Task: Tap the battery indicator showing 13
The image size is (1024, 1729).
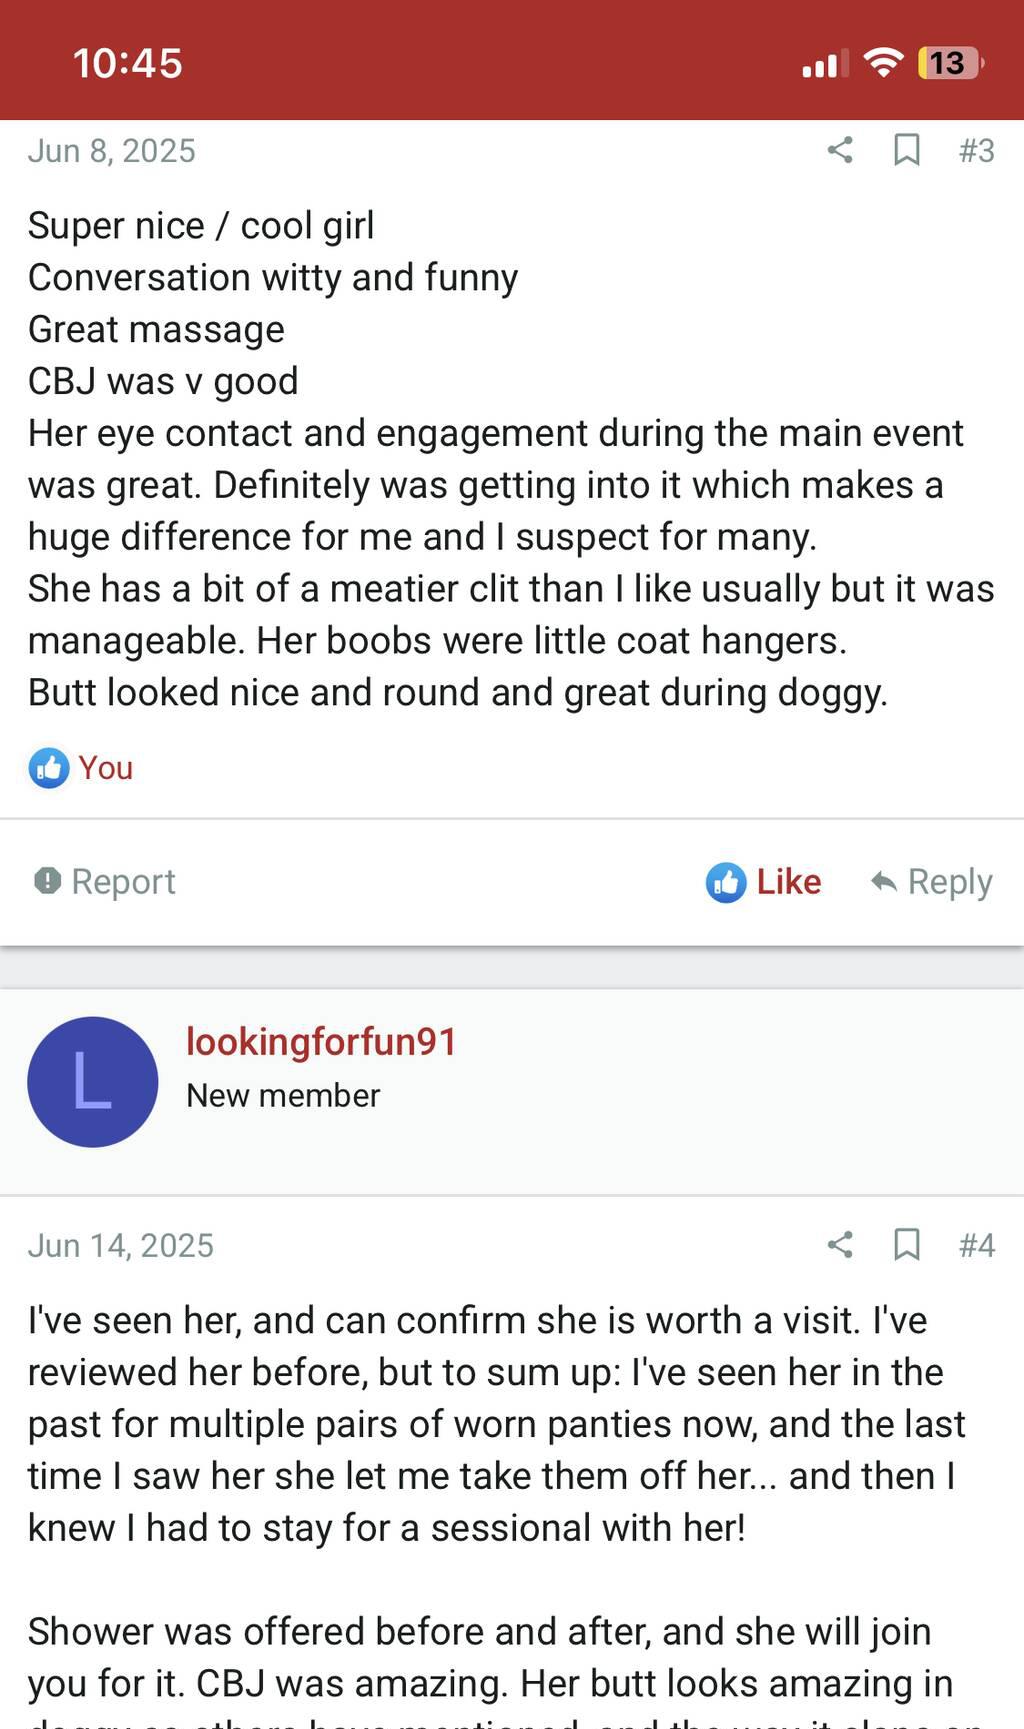Action: 949,63
